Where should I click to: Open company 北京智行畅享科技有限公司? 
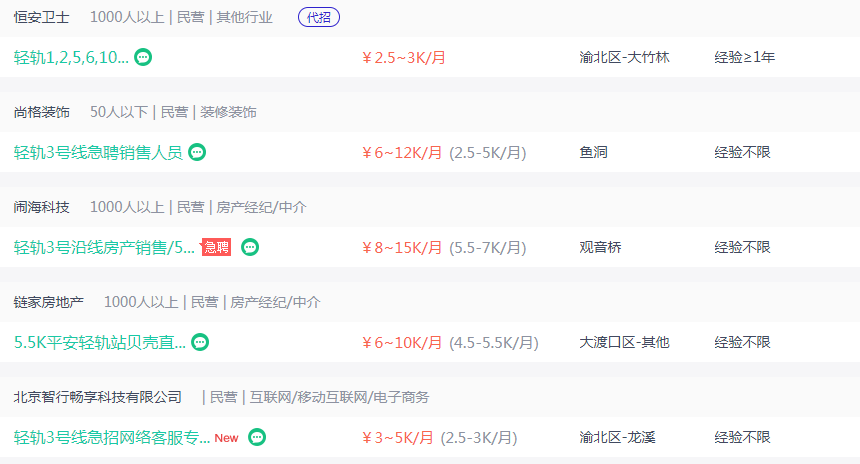point(98,397)
